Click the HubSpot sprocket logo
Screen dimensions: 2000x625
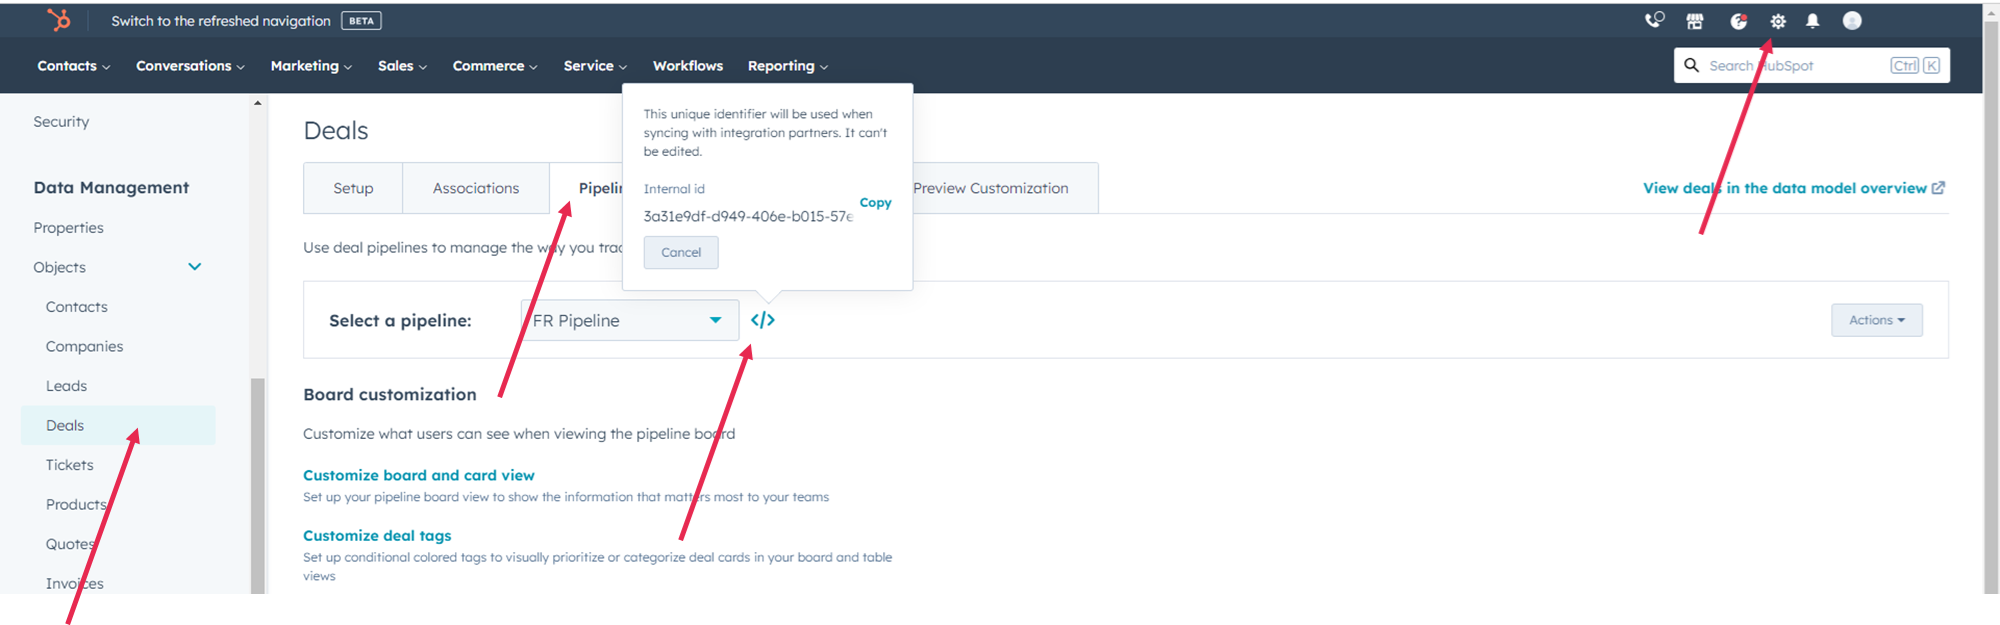[x=59, y=20]
